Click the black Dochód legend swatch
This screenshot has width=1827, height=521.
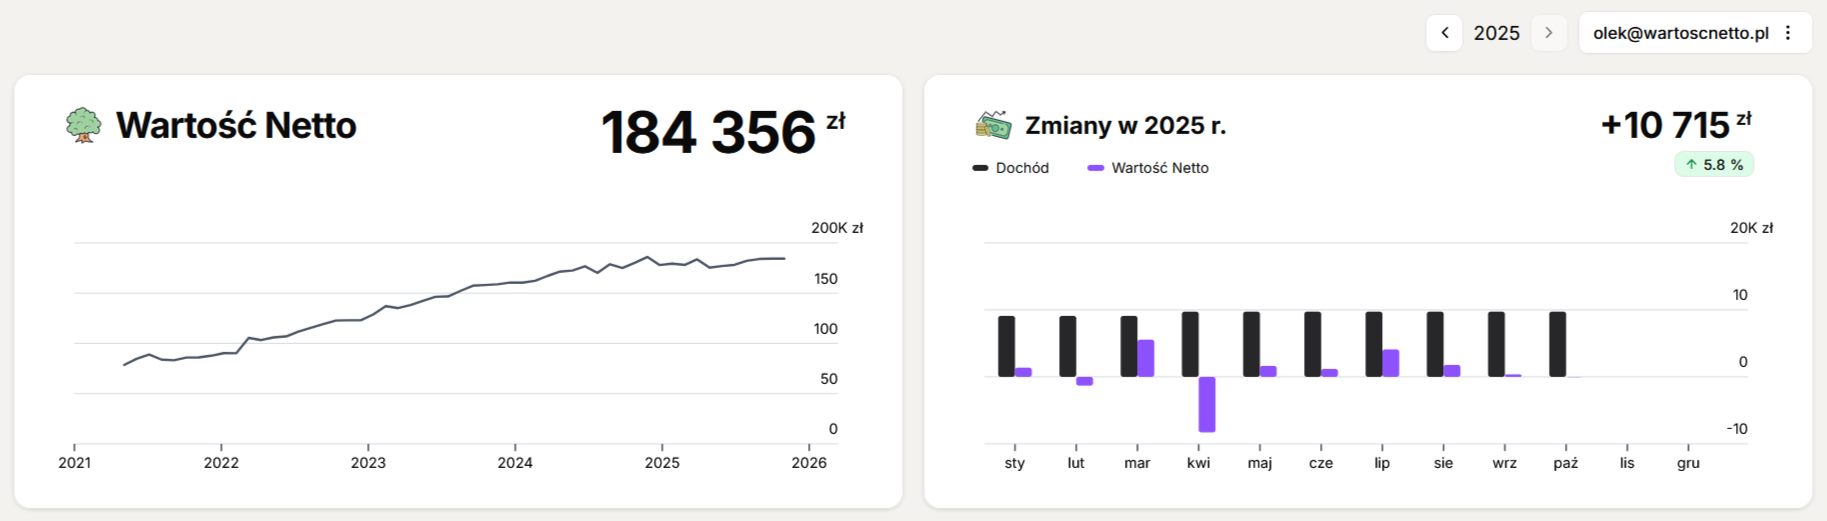coord(980,168)
